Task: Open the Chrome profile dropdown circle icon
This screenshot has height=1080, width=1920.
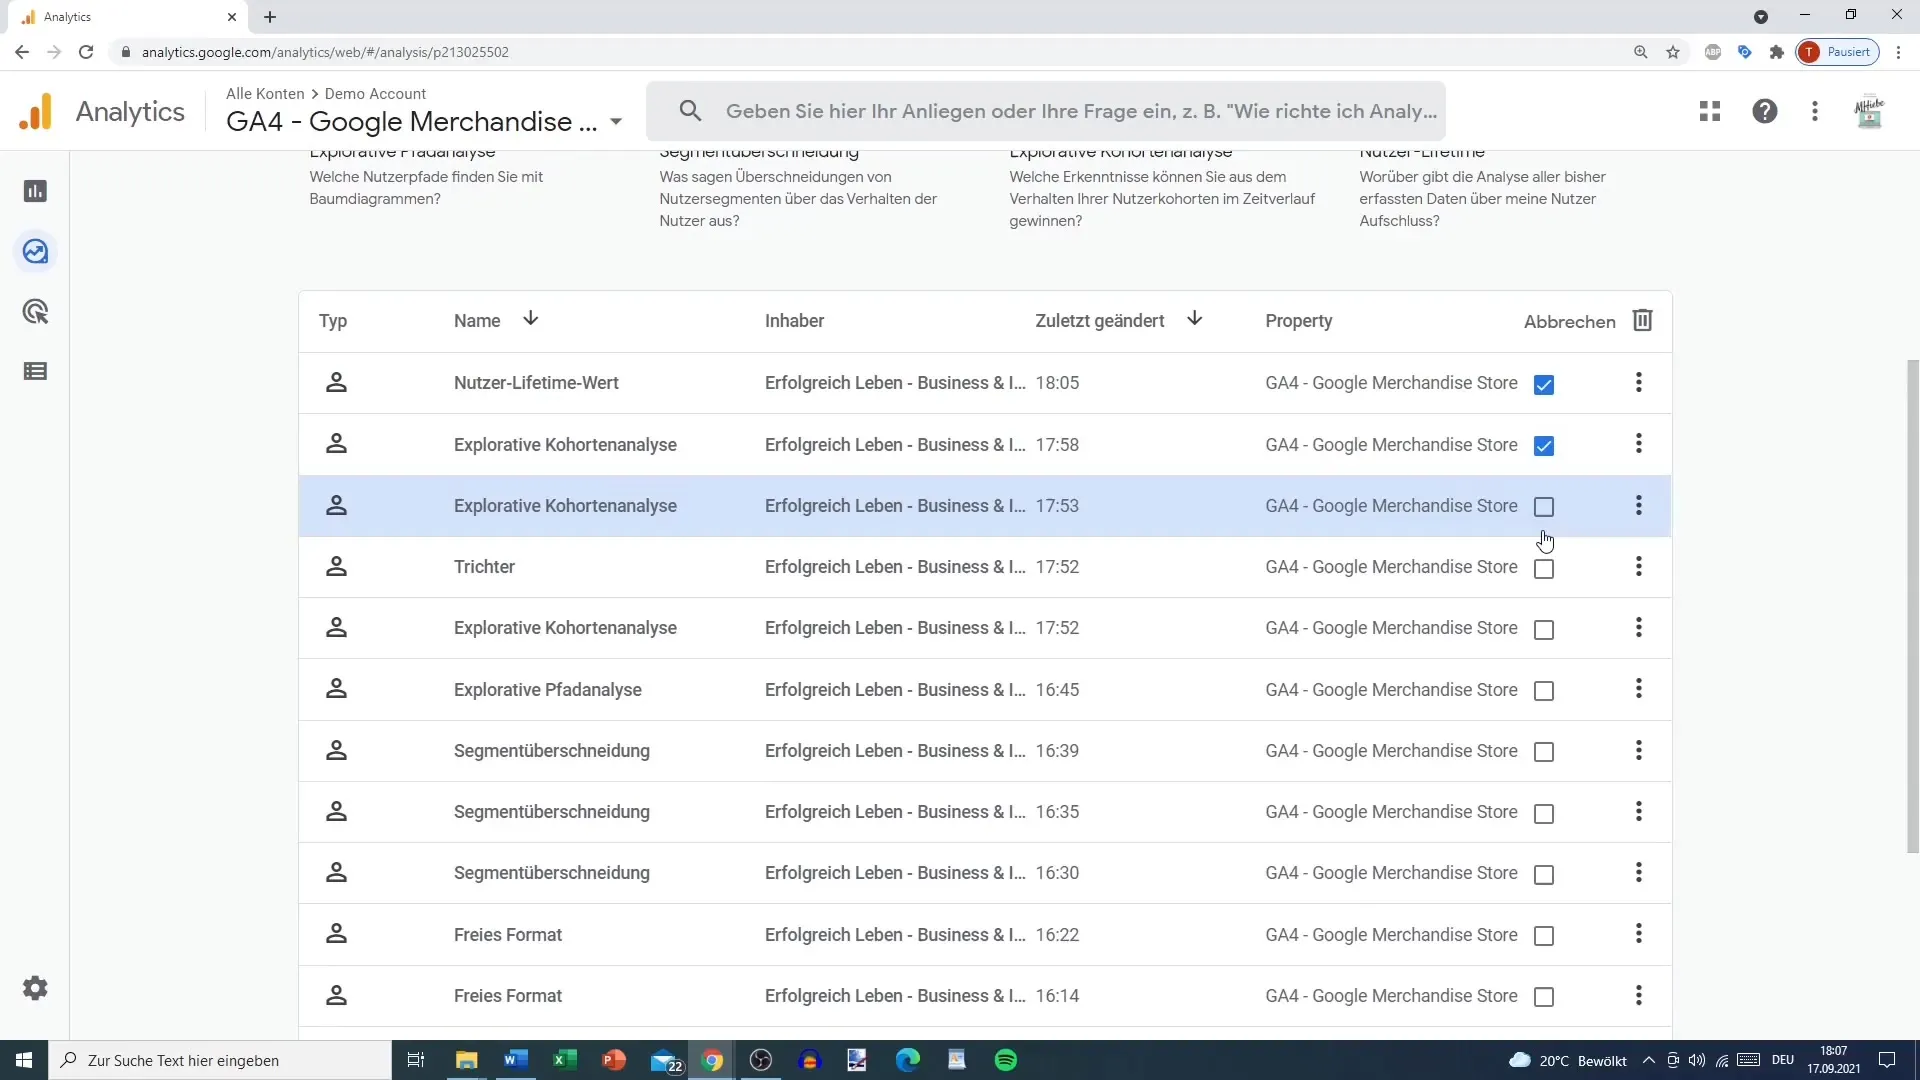Action: click(1761, 17)
